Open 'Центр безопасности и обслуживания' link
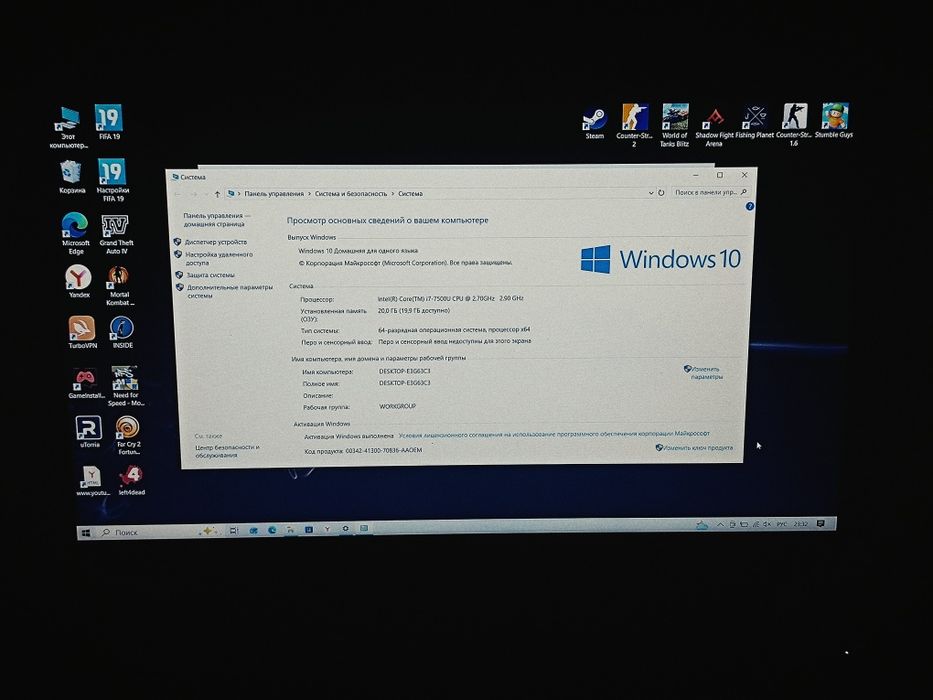The height and width of the screenshot is (700, 933). pos(227,451)
